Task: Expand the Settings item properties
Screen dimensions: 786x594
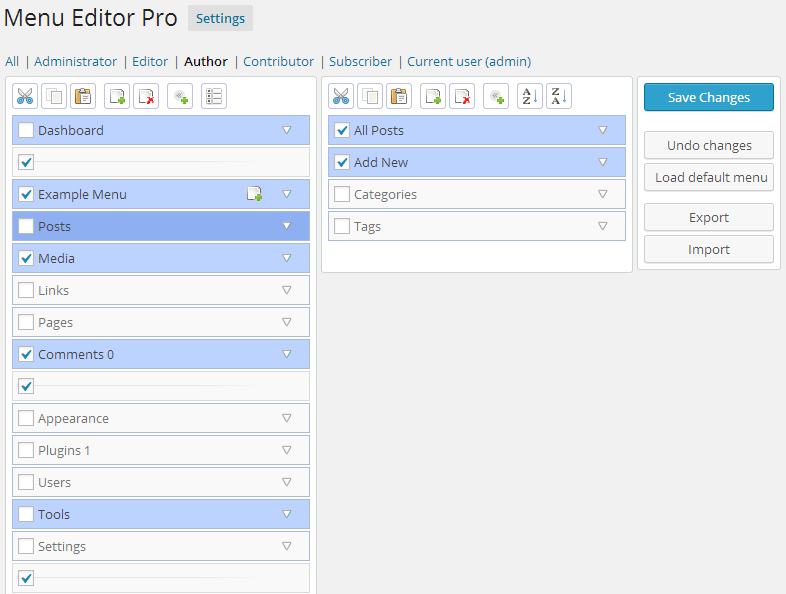Action: click(287, 546)
